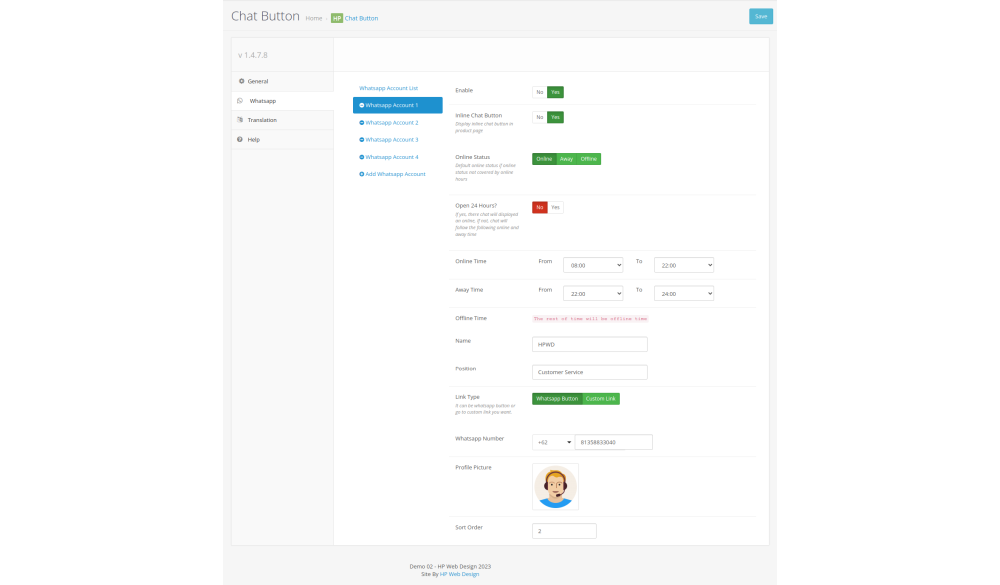Click the minus icon for Whatsapp Account 4

(x=361, y=157)
